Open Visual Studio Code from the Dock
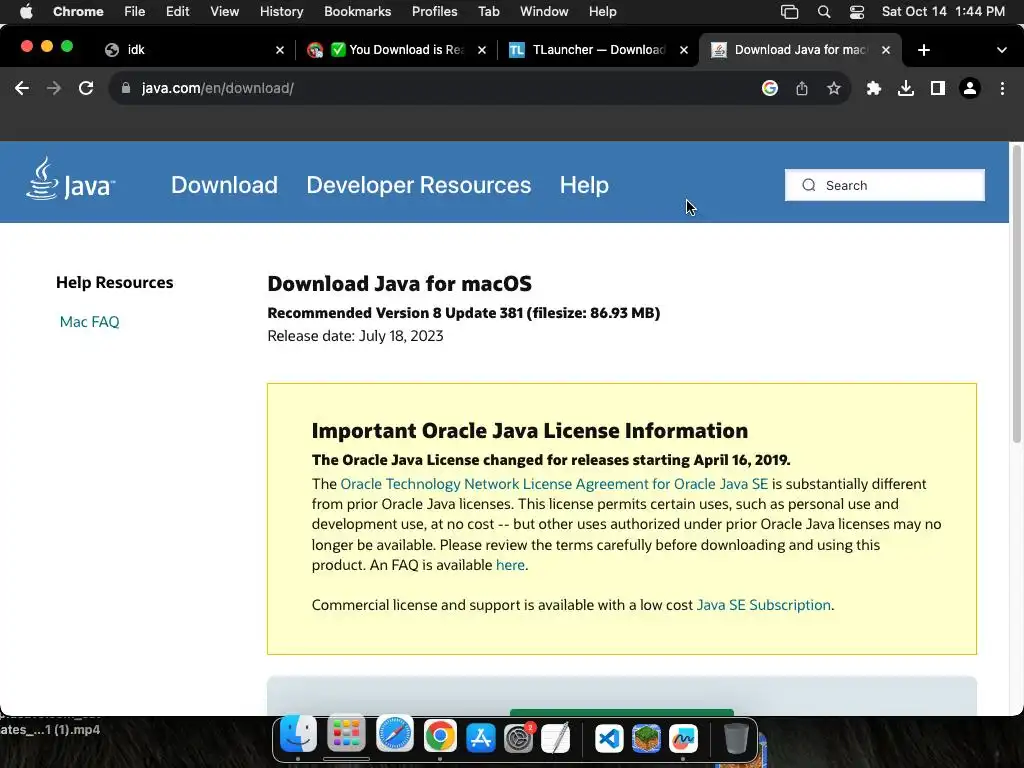Image resolution: width=1024 pixels, height=768 pixels. tap(609, 739)
